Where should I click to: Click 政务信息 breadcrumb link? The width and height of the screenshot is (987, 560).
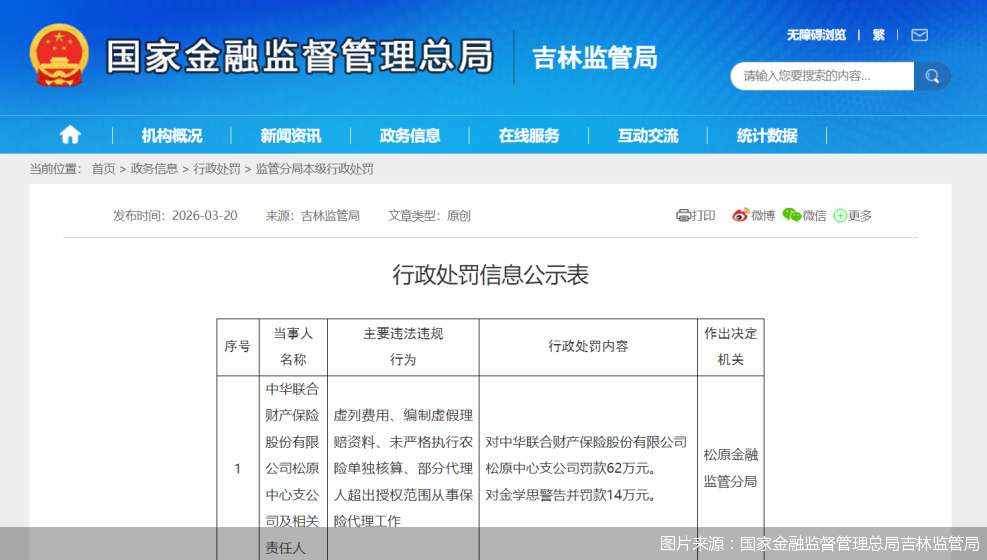pyautogui.click(x=154, y=169)
